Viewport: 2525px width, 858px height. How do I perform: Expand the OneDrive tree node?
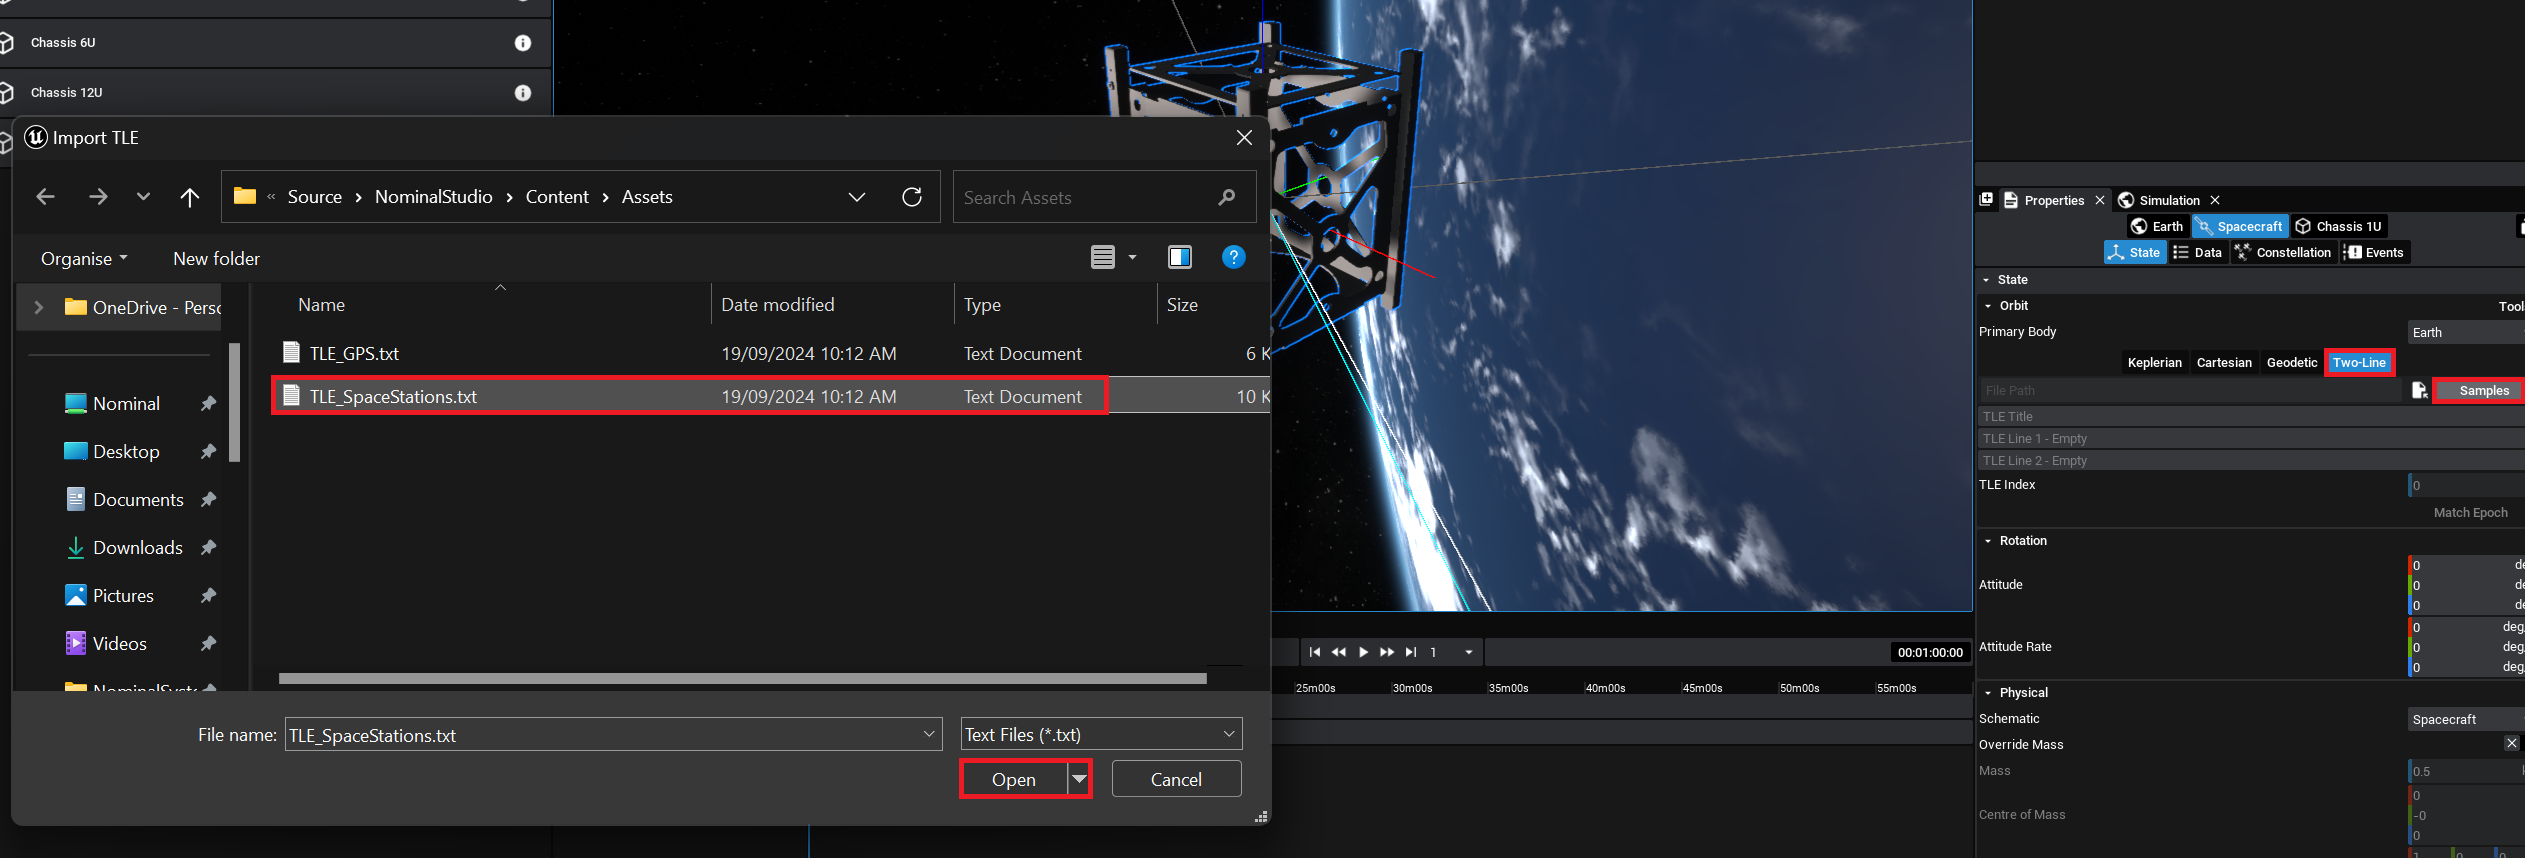coord(38,307)
